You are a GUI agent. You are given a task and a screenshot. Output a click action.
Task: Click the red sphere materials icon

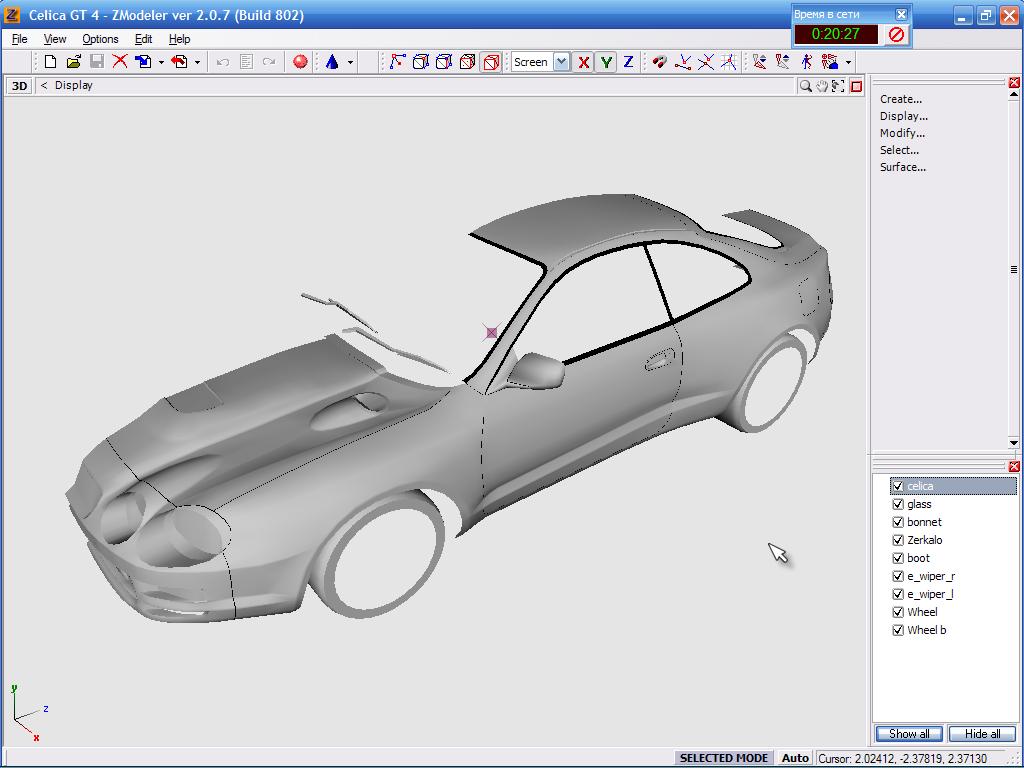coord(300,62)
